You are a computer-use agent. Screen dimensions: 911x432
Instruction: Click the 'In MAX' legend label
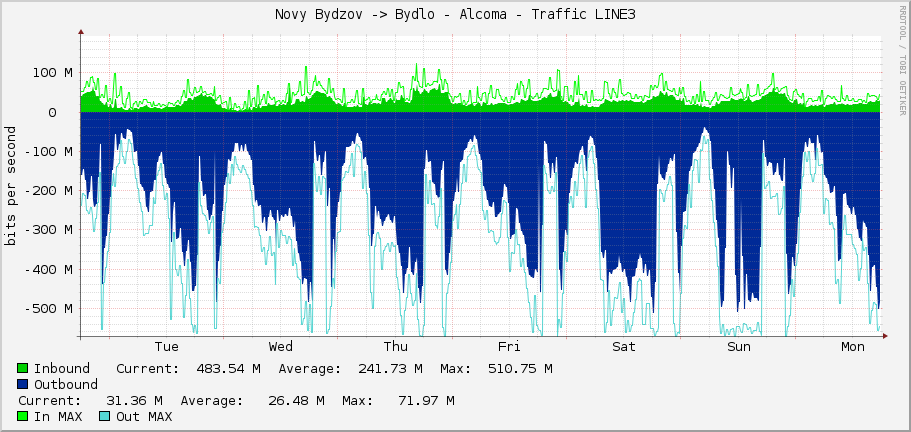pyautogui.click(x=58, y=416)
